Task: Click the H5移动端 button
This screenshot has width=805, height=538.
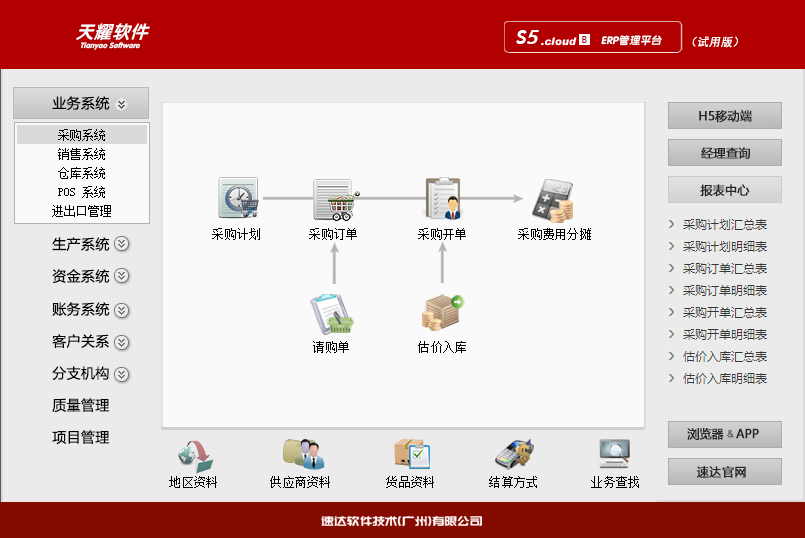Action: 724,116
